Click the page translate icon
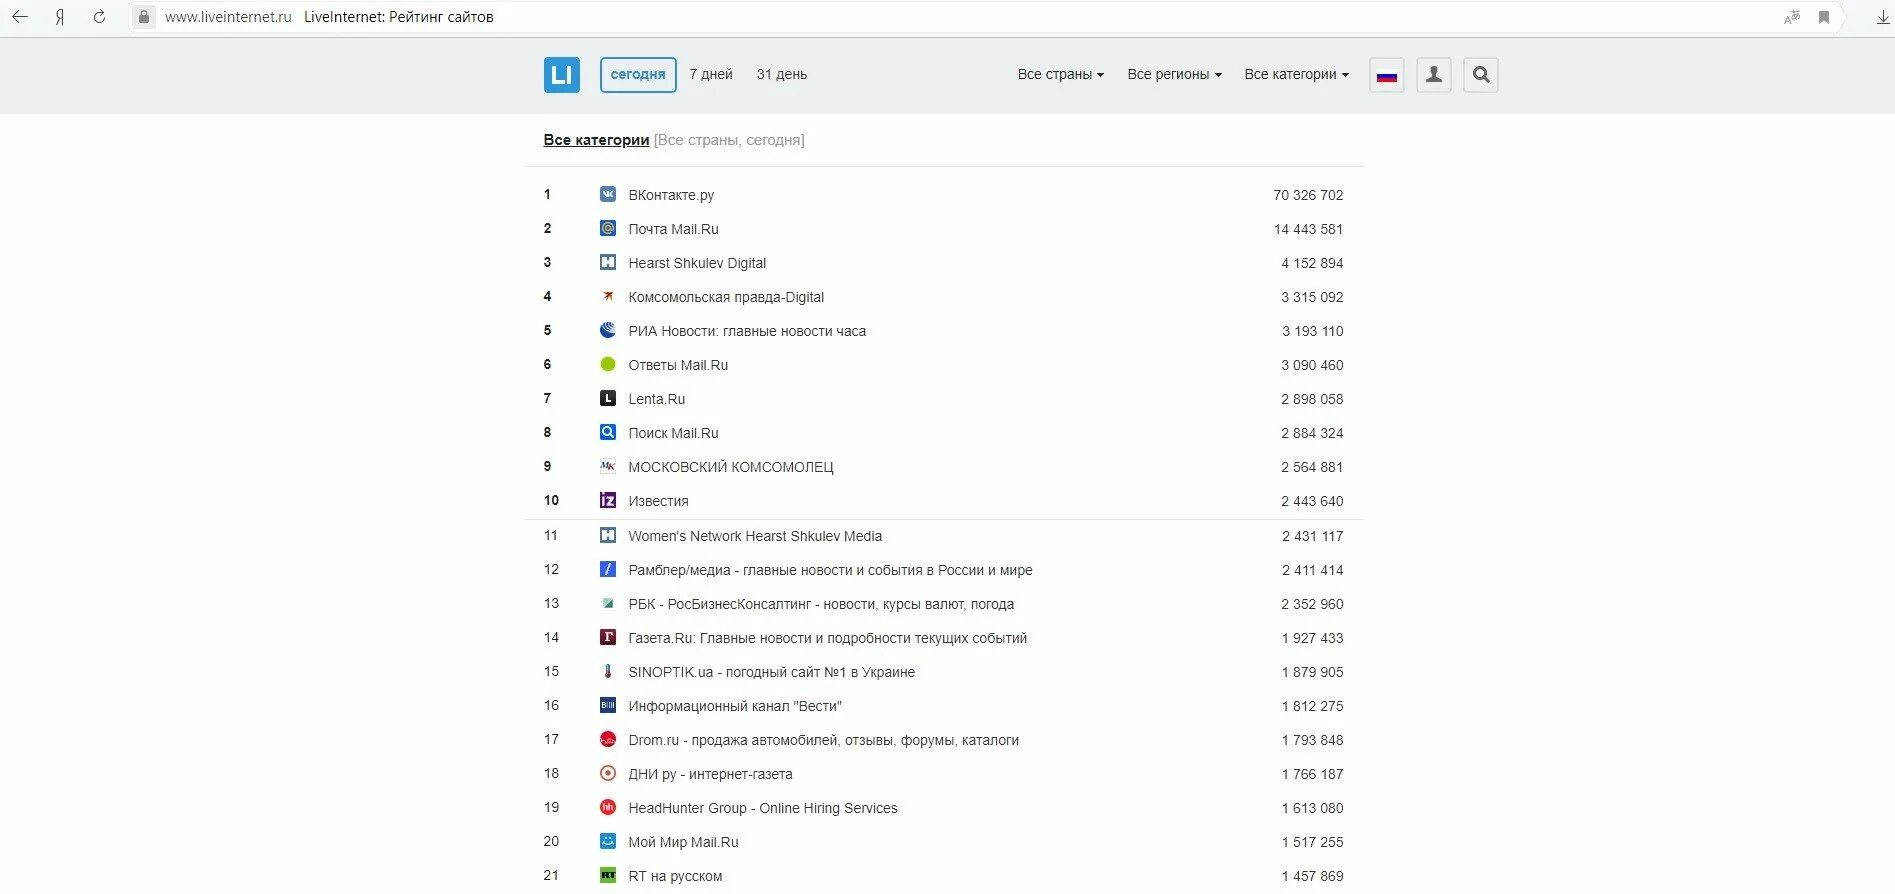Image resolution: width=1895 pixels, height=894 pixels. 1791,17
